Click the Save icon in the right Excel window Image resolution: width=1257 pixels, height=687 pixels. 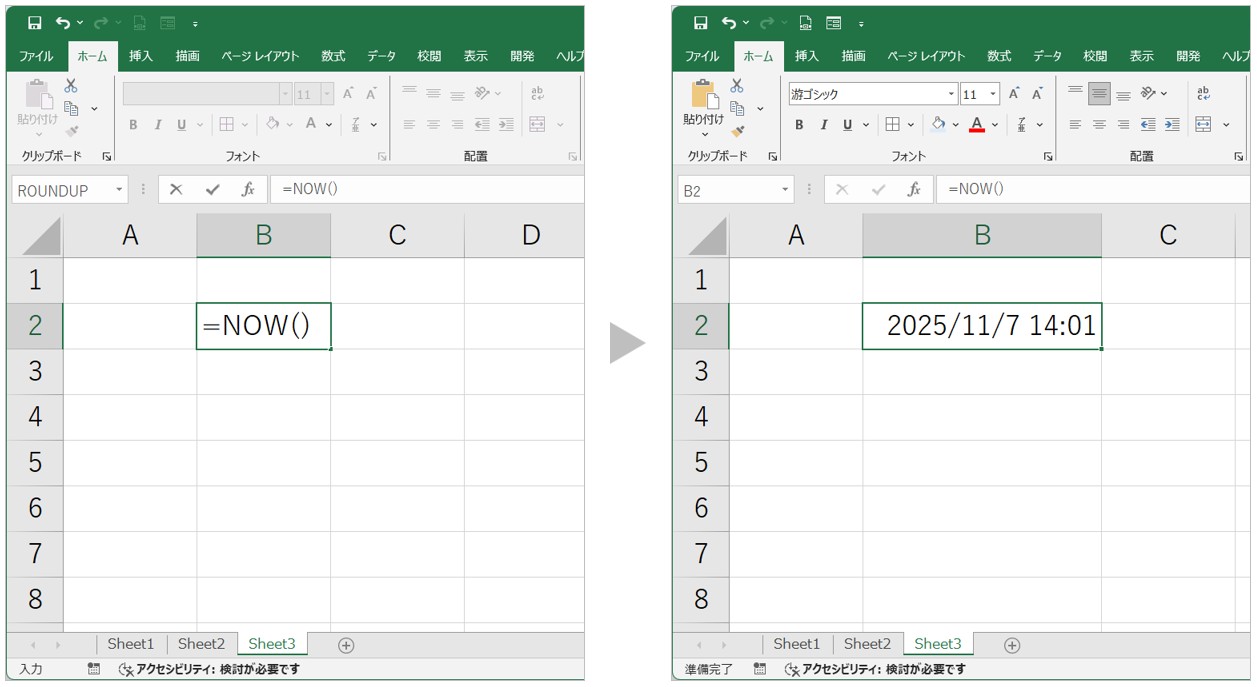pyautogui.click(x=700, y=23)
